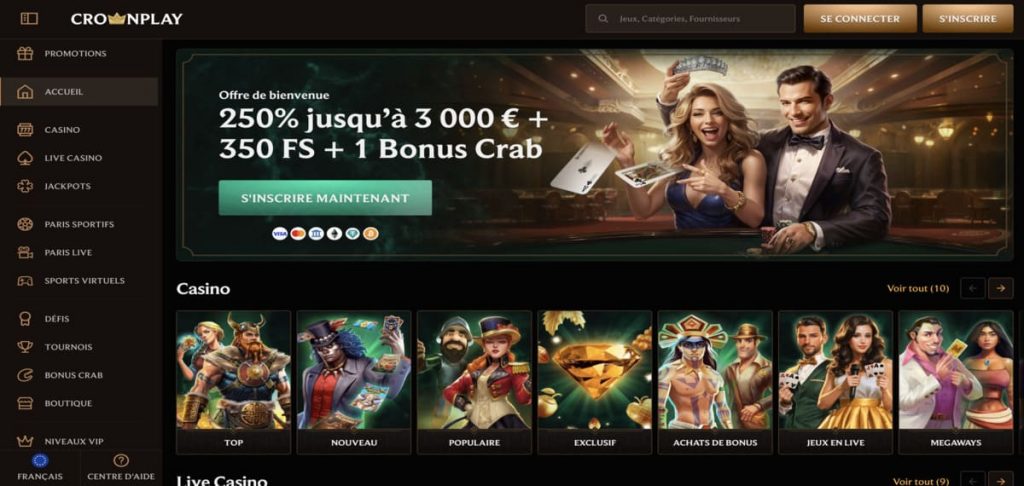Screen dimensions: 1024x486
Task: Open the Français language selector
Action: pos(40,468)
